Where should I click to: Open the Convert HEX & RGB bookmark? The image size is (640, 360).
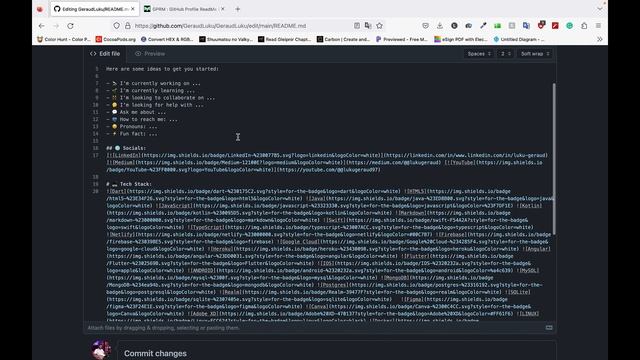pyautogui.click(x=167, y=39)
